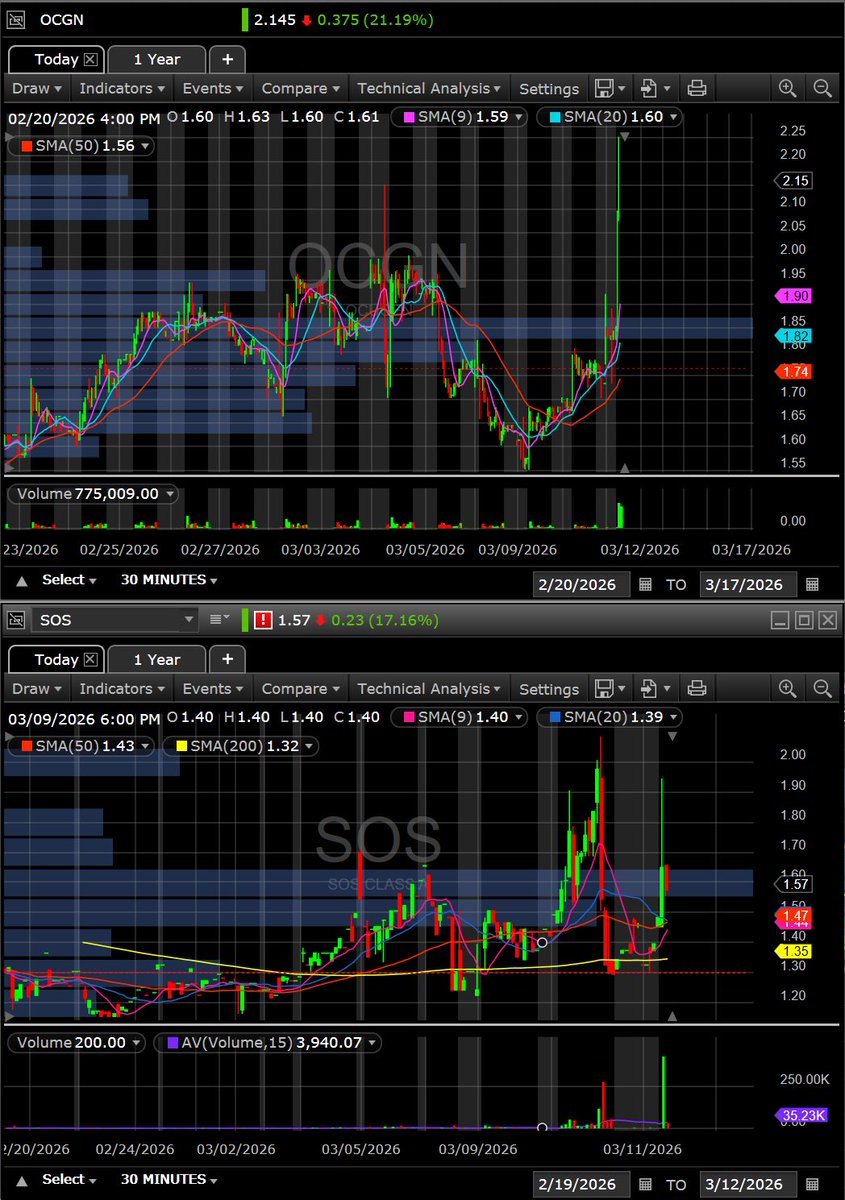Open the Indicators menu in SOS chart
This screenshot has width=845, height=1200.
pyautogui.click(x=121, y=688)
